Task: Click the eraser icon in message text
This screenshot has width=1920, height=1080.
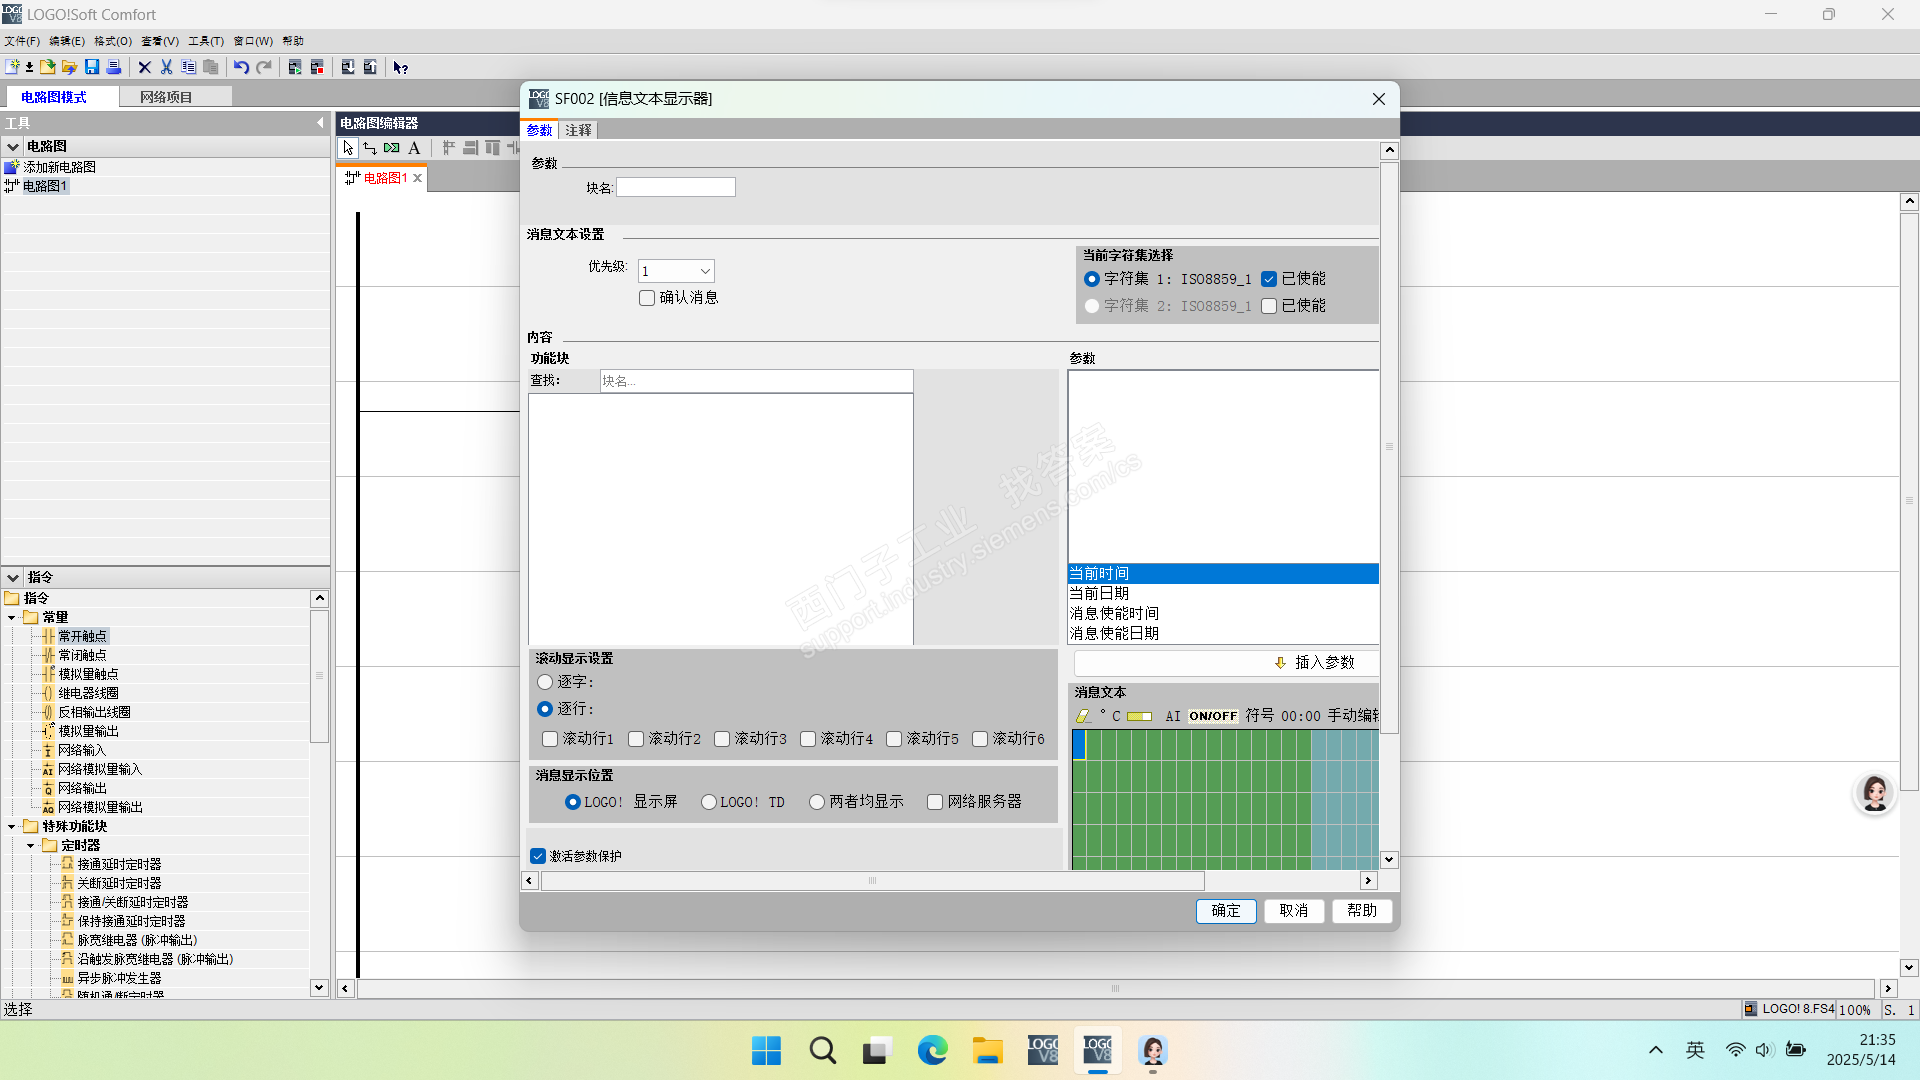Action: tap(1083, 716)
